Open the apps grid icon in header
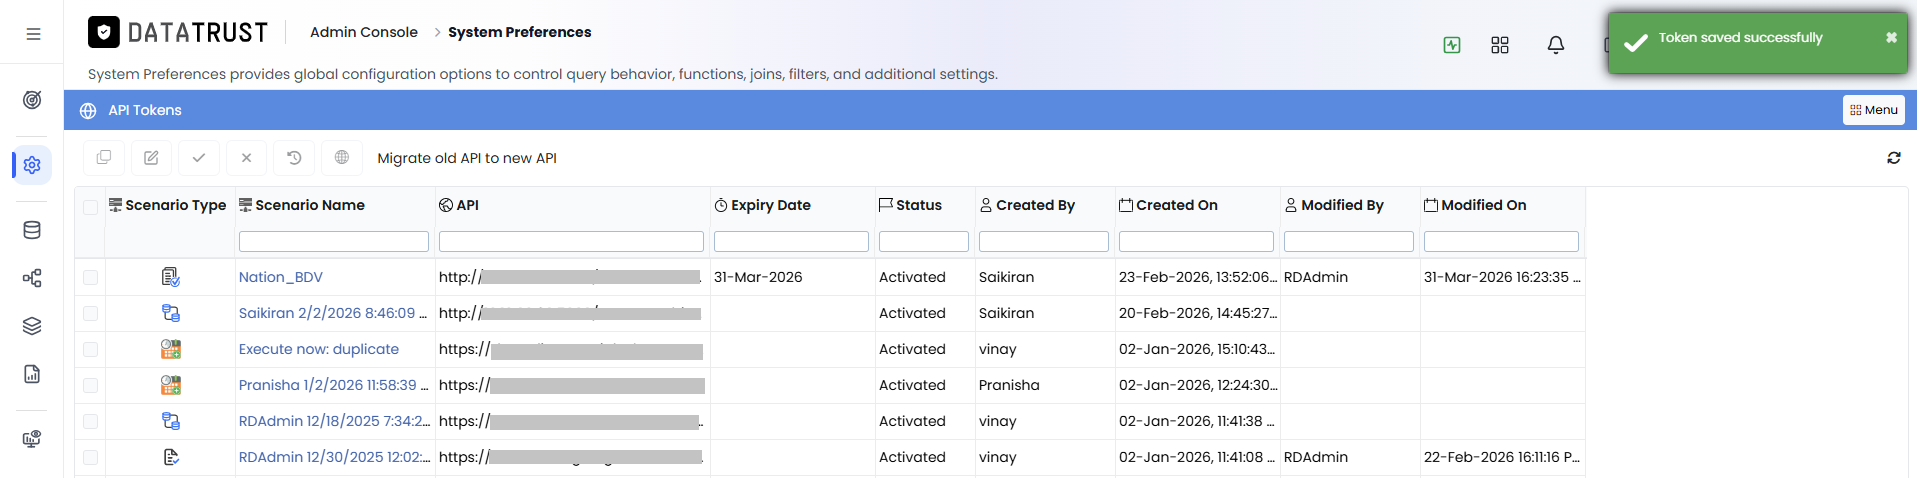The width and height of the screenshot is (1917, 478). coord(1500,45)
